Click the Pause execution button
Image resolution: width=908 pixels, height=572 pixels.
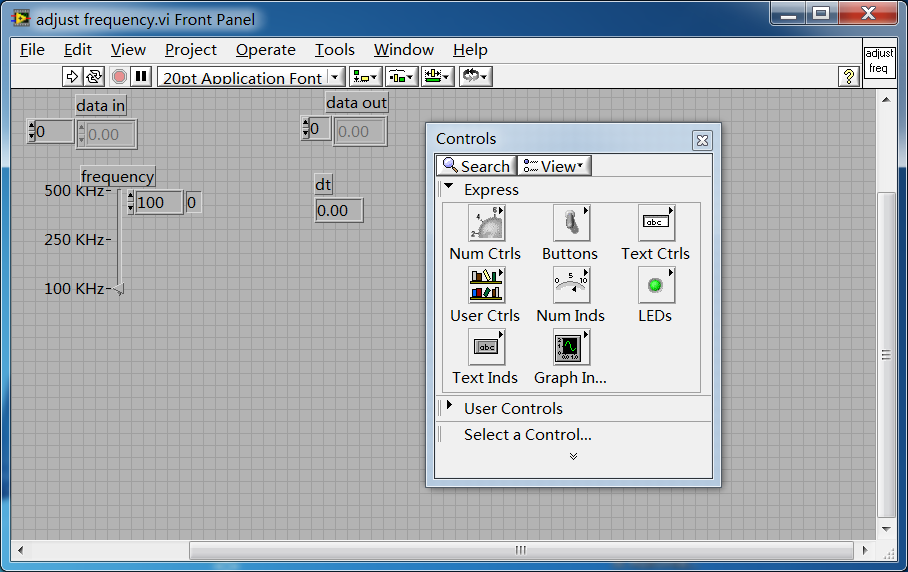pos(141,76)
